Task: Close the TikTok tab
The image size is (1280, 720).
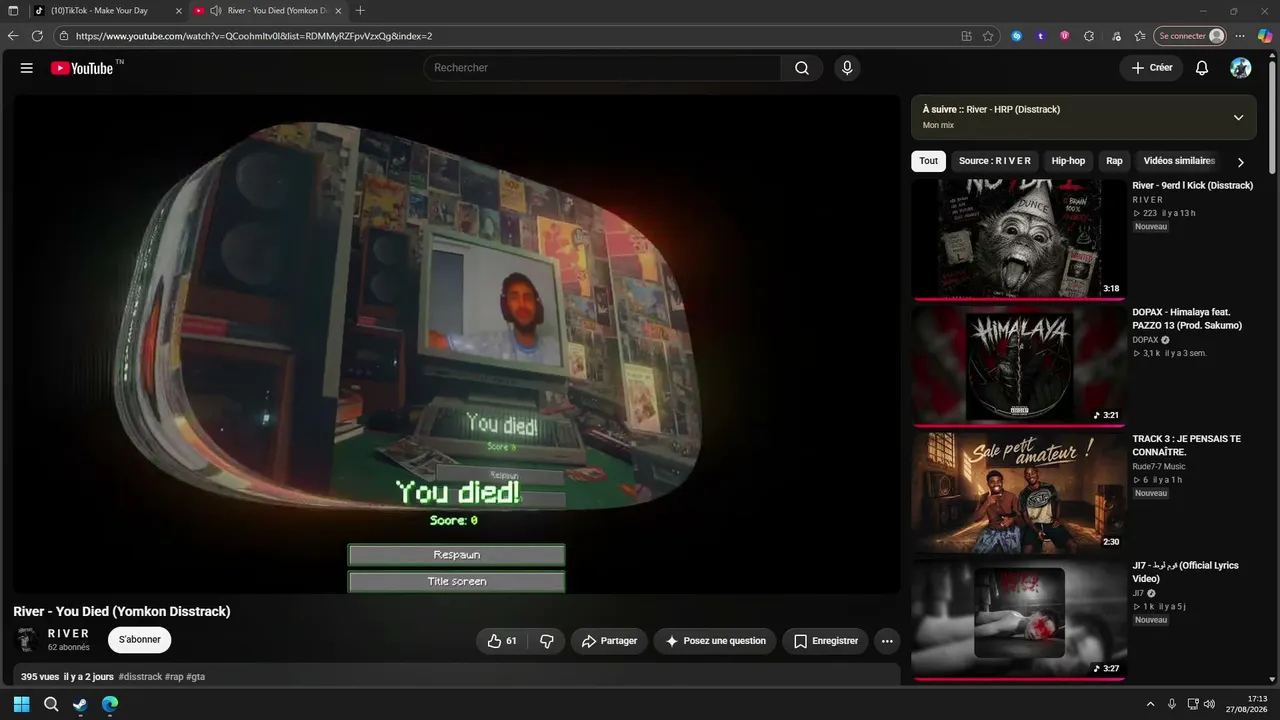Action: pyautogui.click(x=179, y=11)
